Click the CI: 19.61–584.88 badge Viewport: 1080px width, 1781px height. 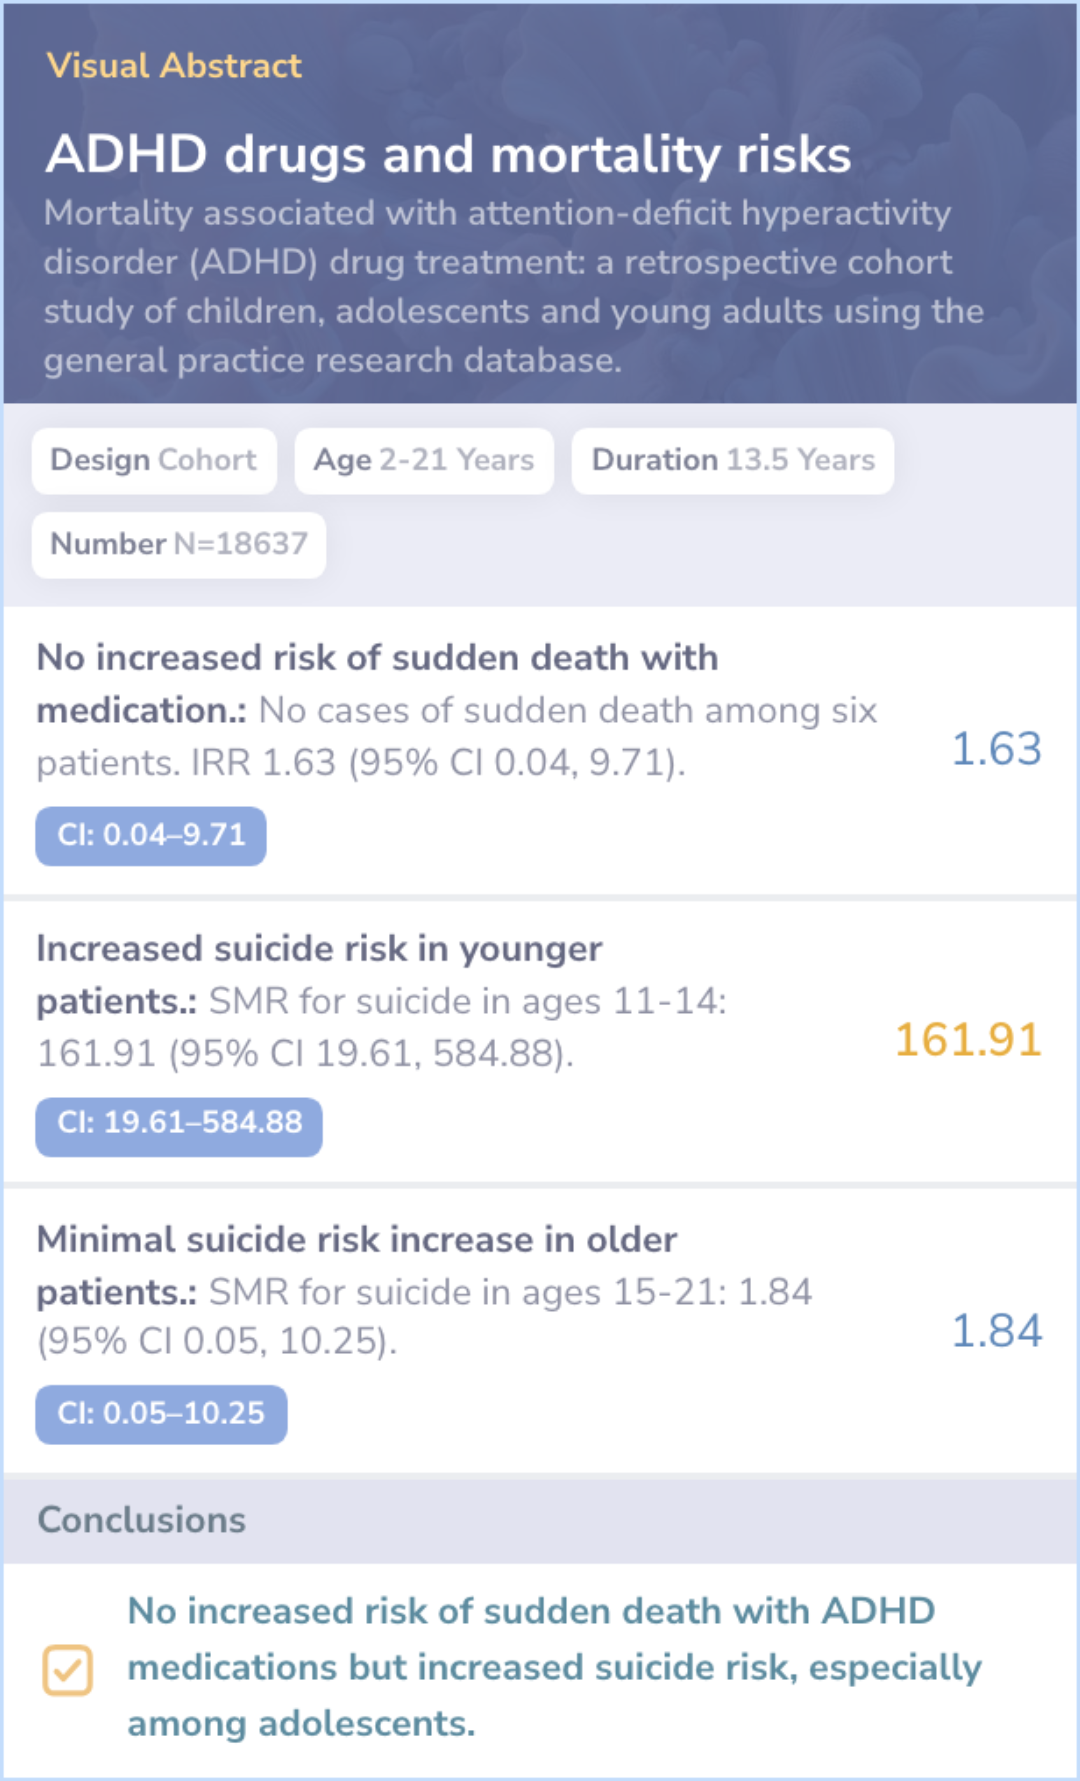(x=179, y=1123)
